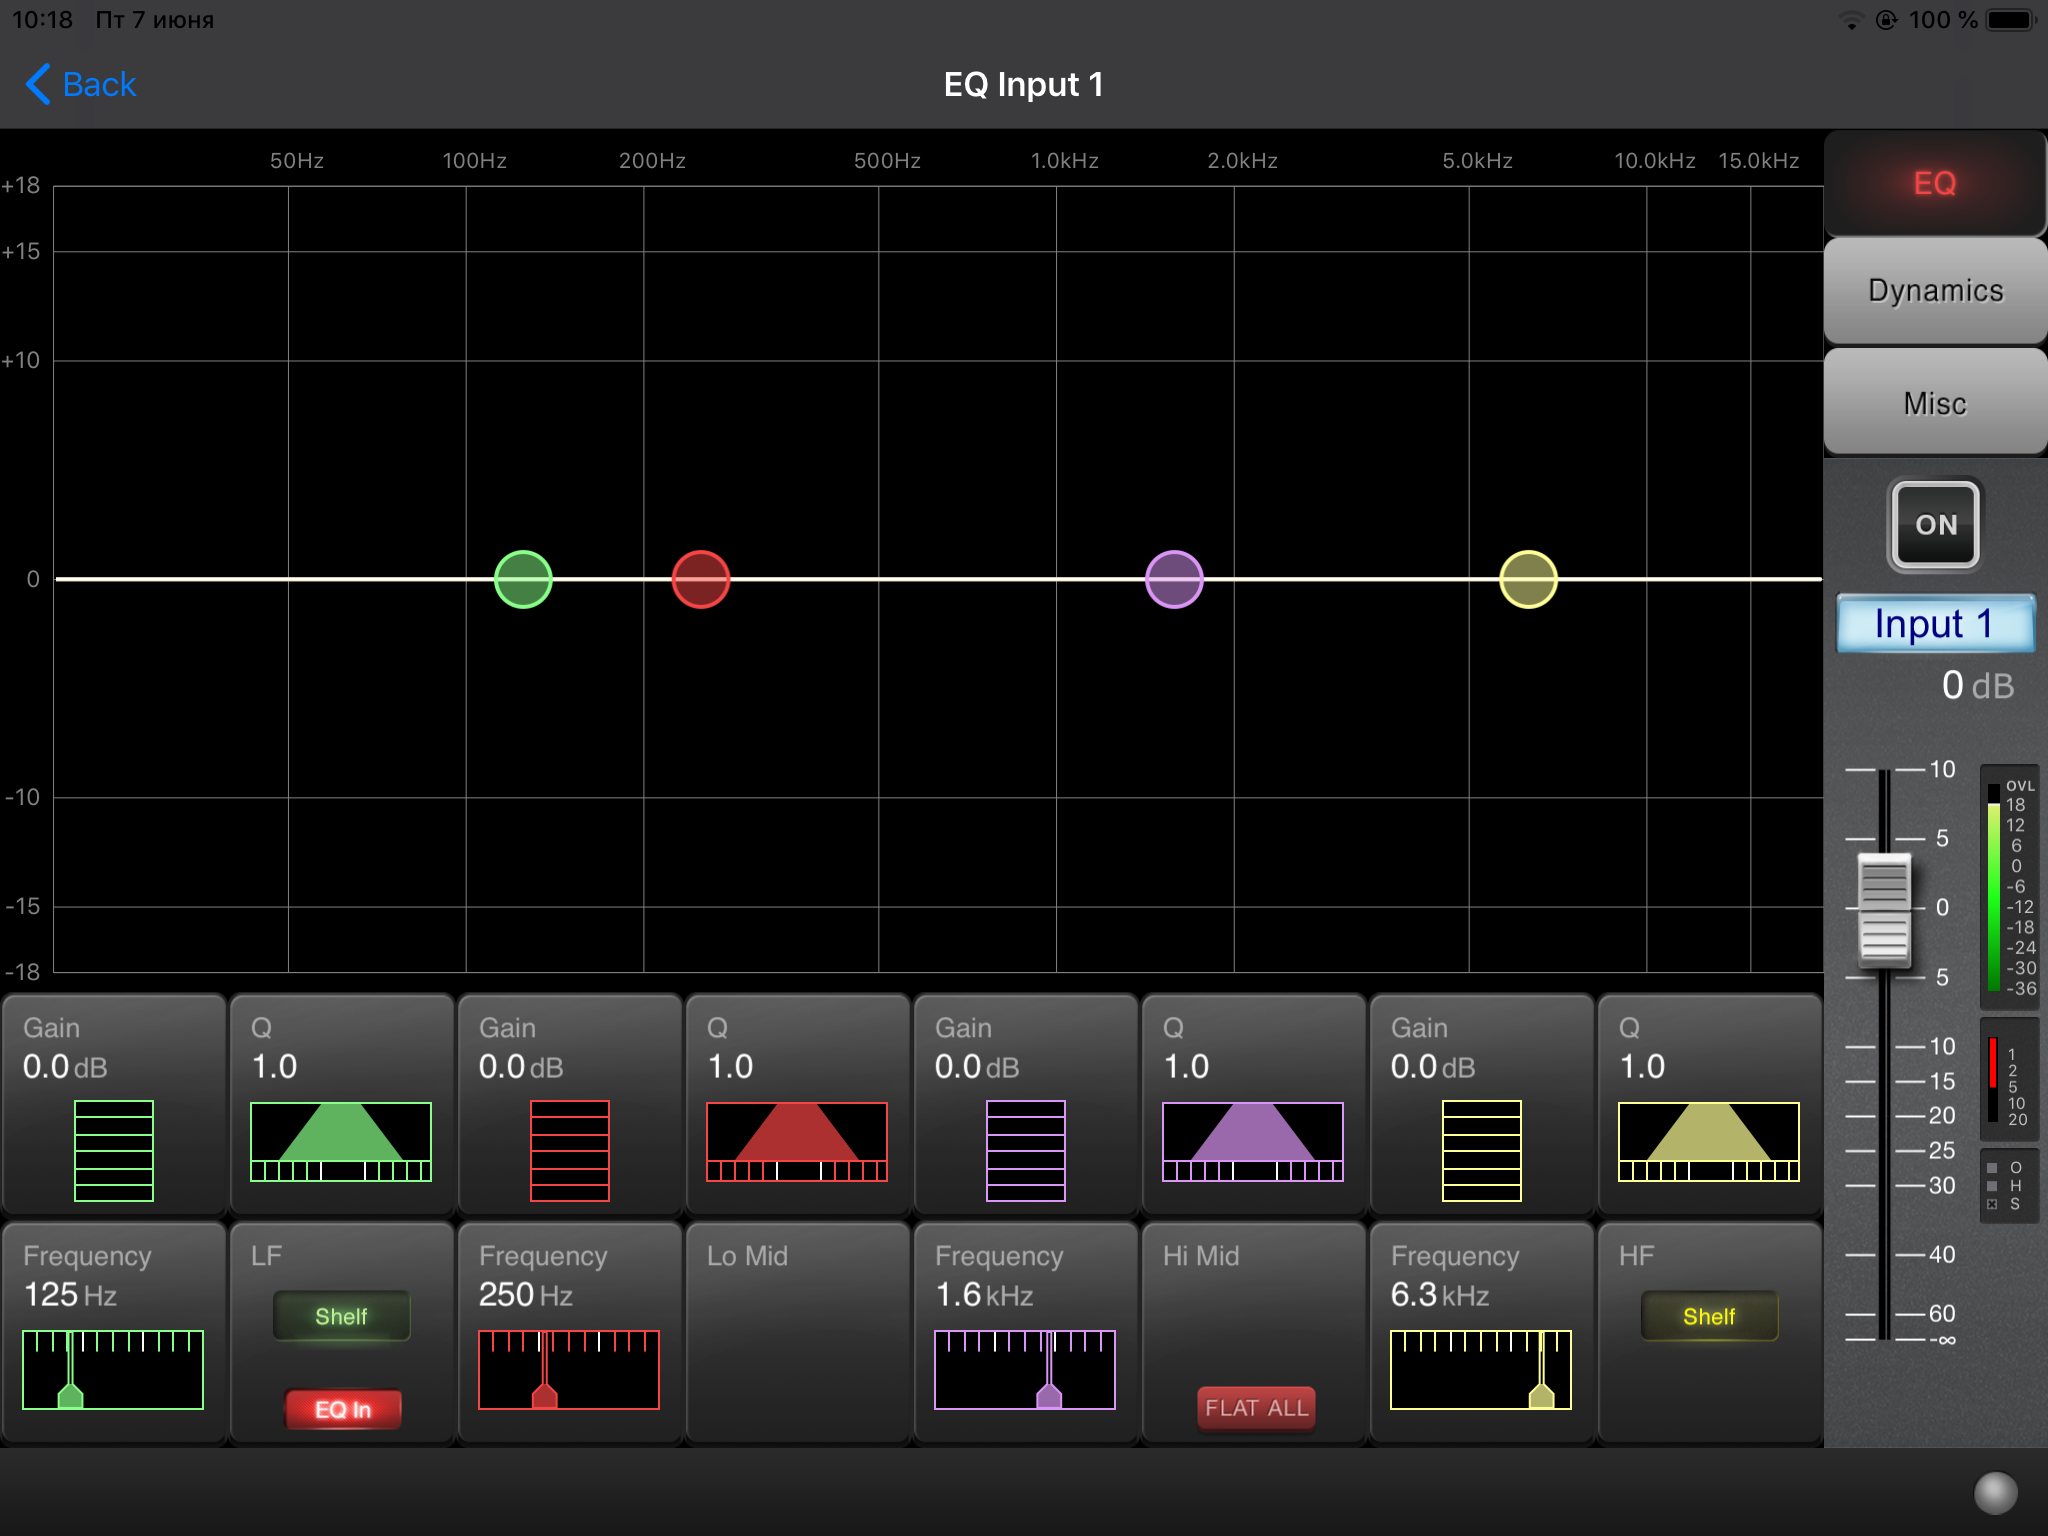Tap the EQ Input 1 title

pos(1024,84)
